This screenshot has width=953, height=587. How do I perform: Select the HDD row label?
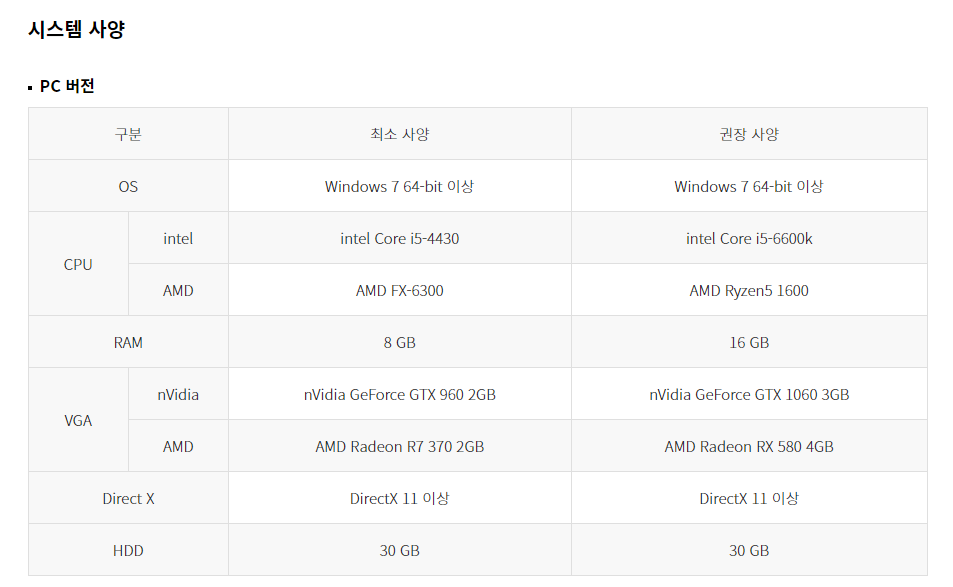128,550
